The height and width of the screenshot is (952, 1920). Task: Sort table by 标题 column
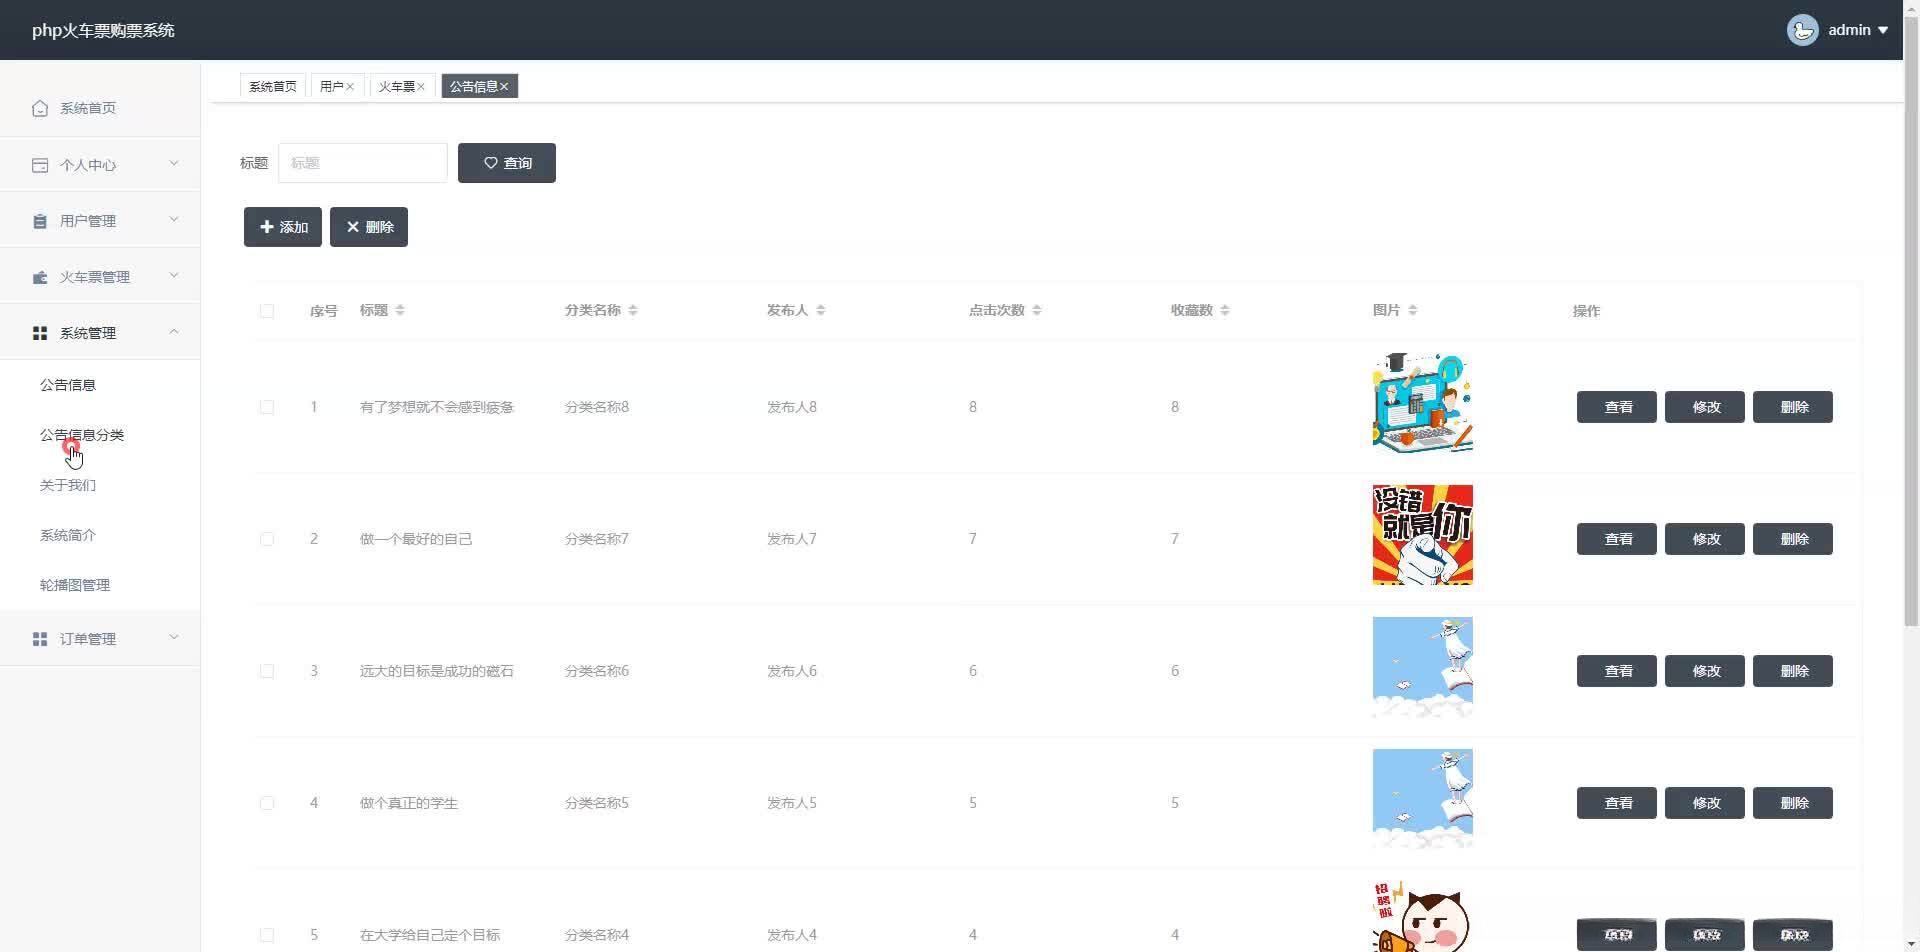click(400, 310)
